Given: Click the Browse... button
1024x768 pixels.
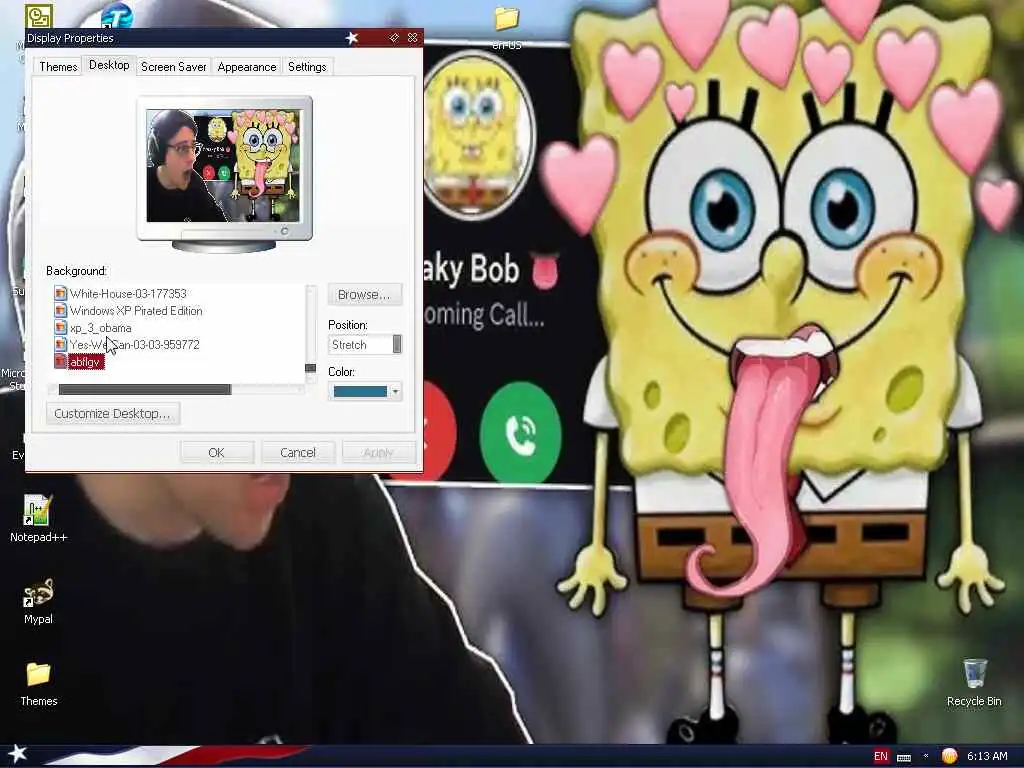Looking at the screenshot, I should pos(364,295).
